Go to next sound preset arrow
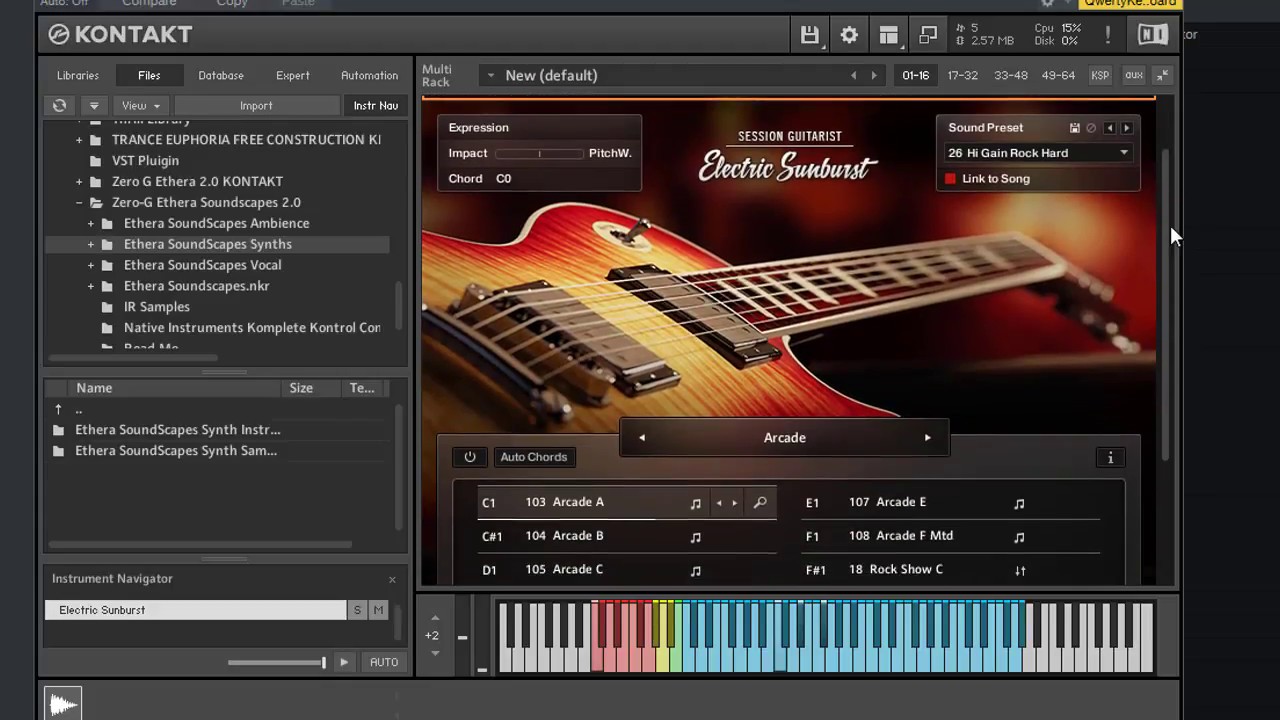Viewport: 1280px width, 720px height. [x=1126, y=128]
